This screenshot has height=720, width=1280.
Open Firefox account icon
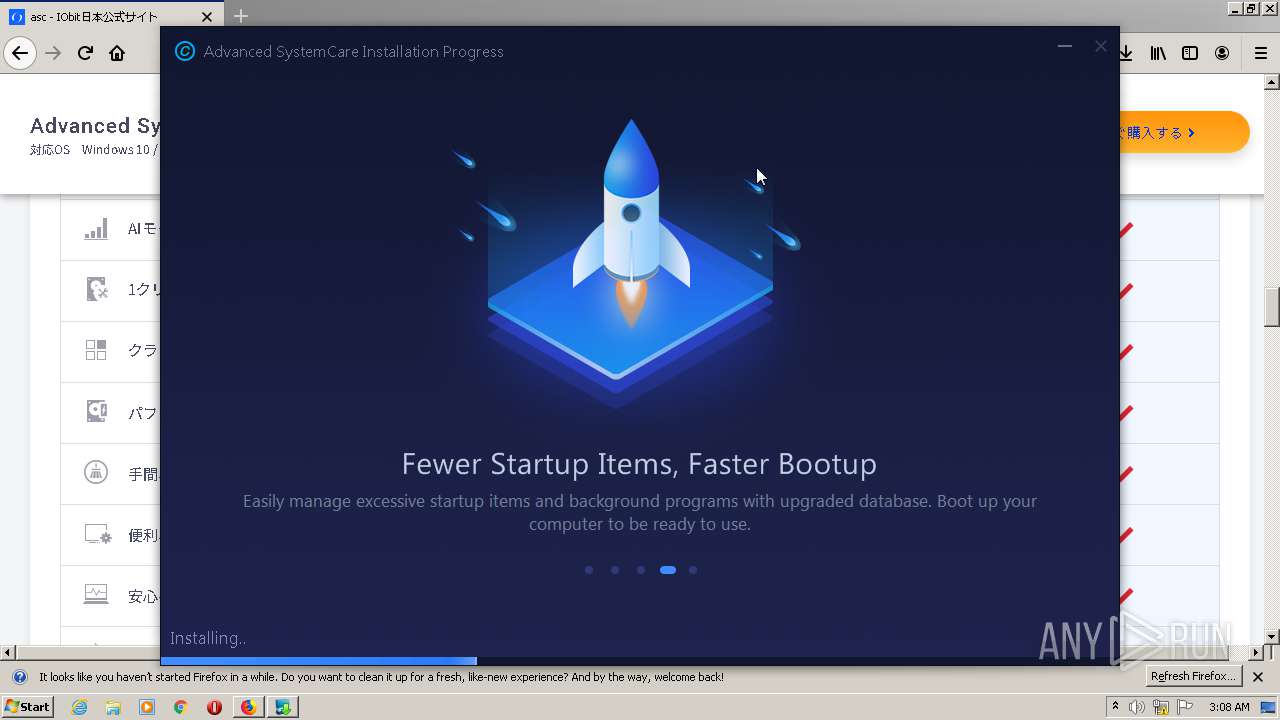click(1222, 53)
